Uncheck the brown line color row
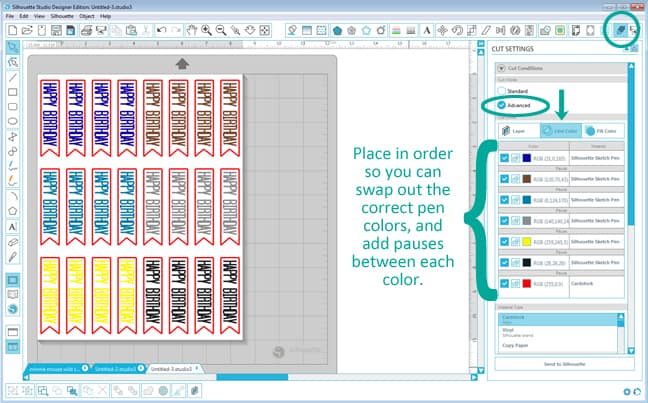 pyautogui.click(x=504, y=179)
